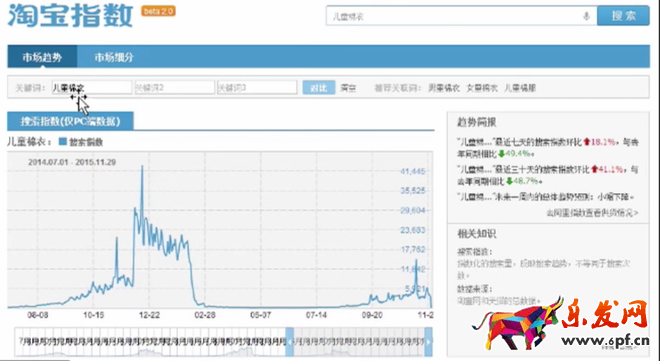Screen dimensions: 660x361
Task: Click the right handle of timeline range
Action: [428, 342]
